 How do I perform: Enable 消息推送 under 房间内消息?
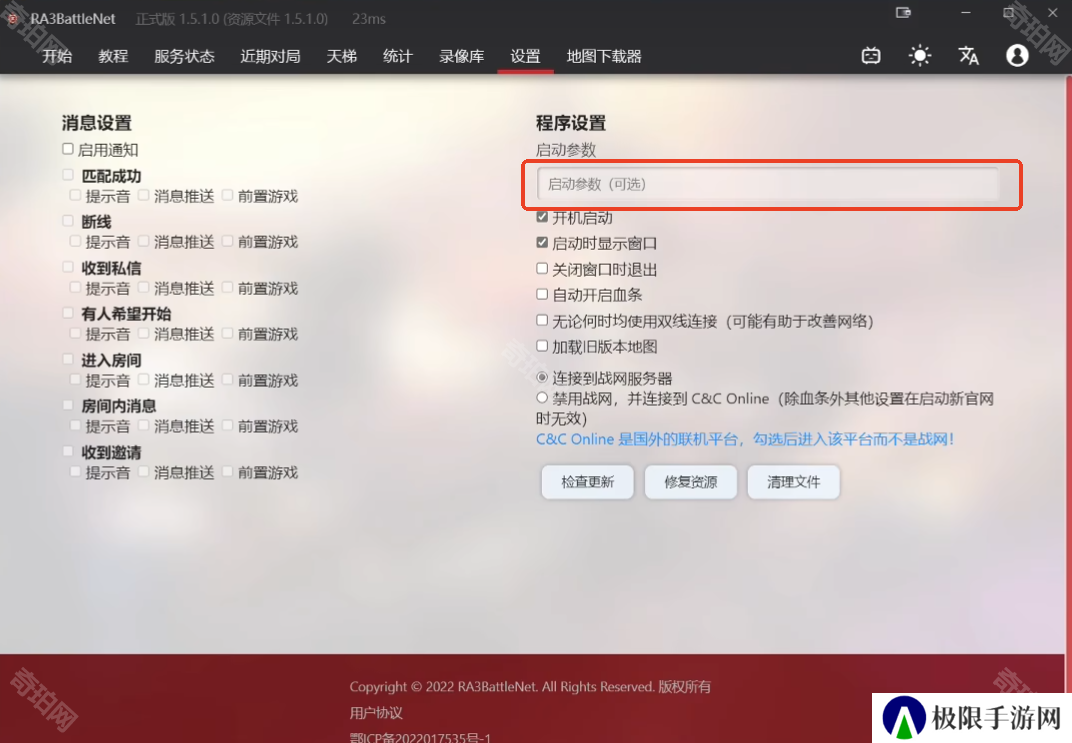coord(144,426)
